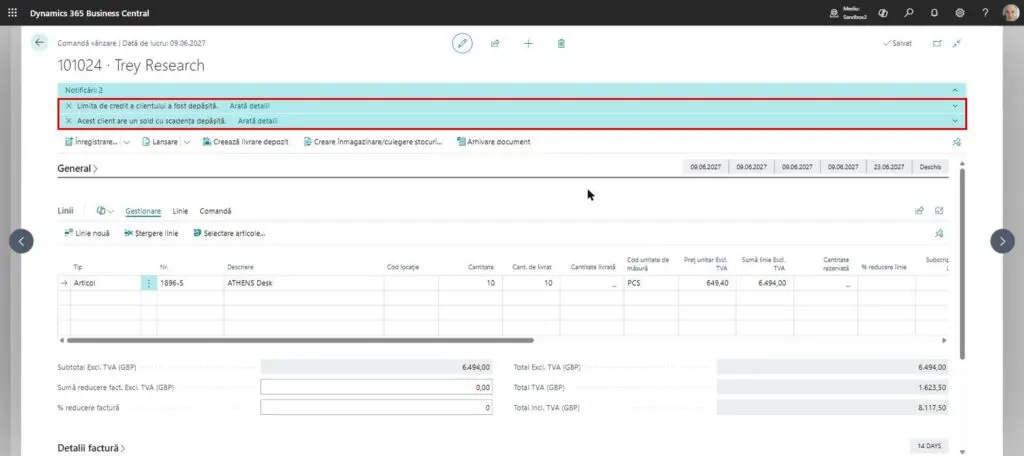Screen dimensions: 1024x456
Task: Go to previous record arrow
Action: pyautogui.click(x=21, y=241)
